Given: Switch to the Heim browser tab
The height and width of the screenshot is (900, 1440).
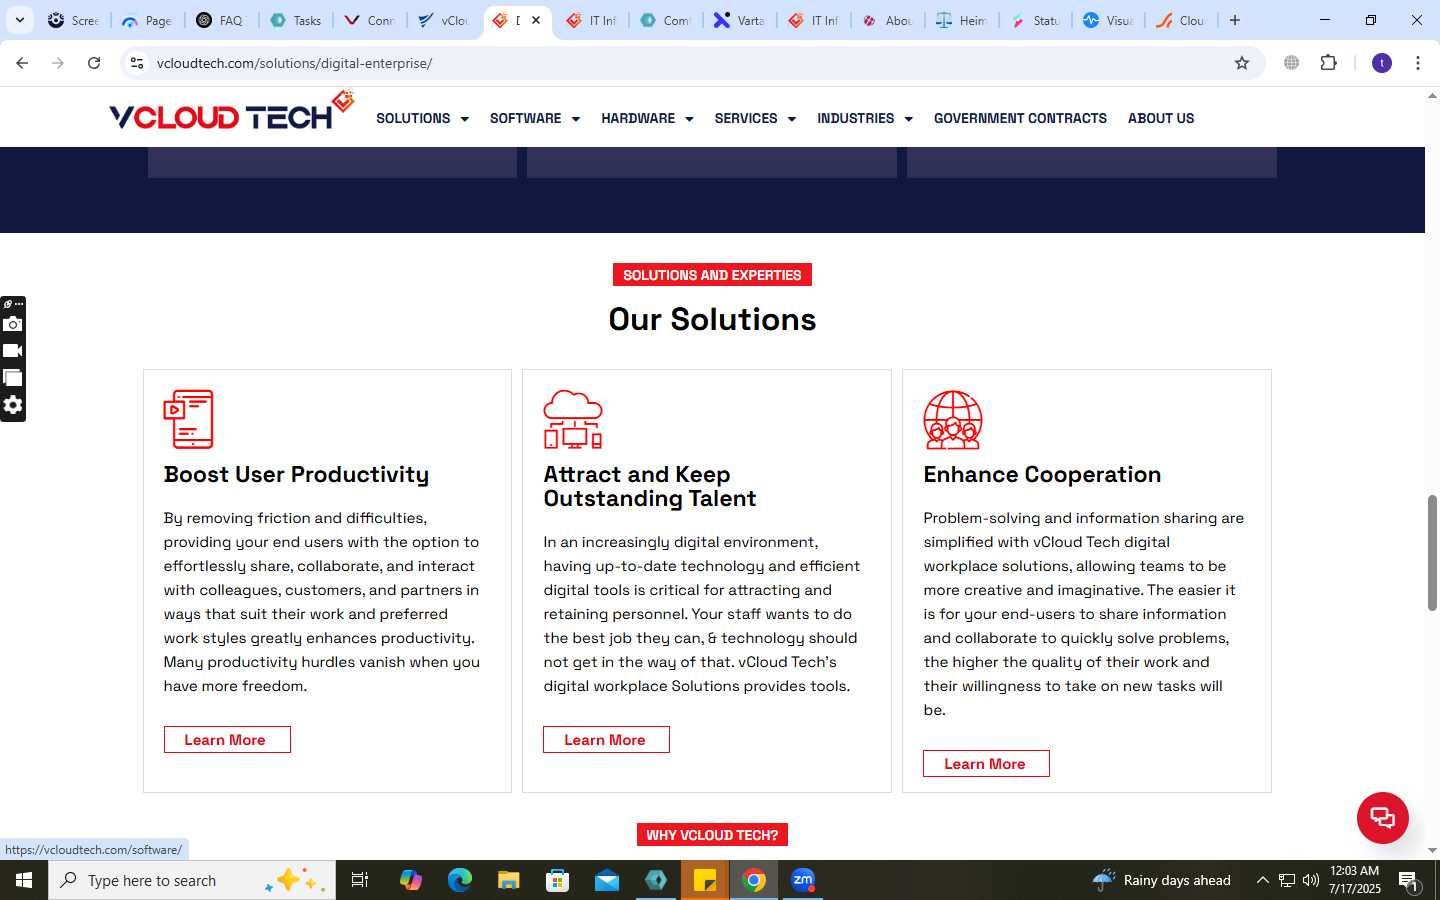Looking at the screenshot, I should 961,20.
